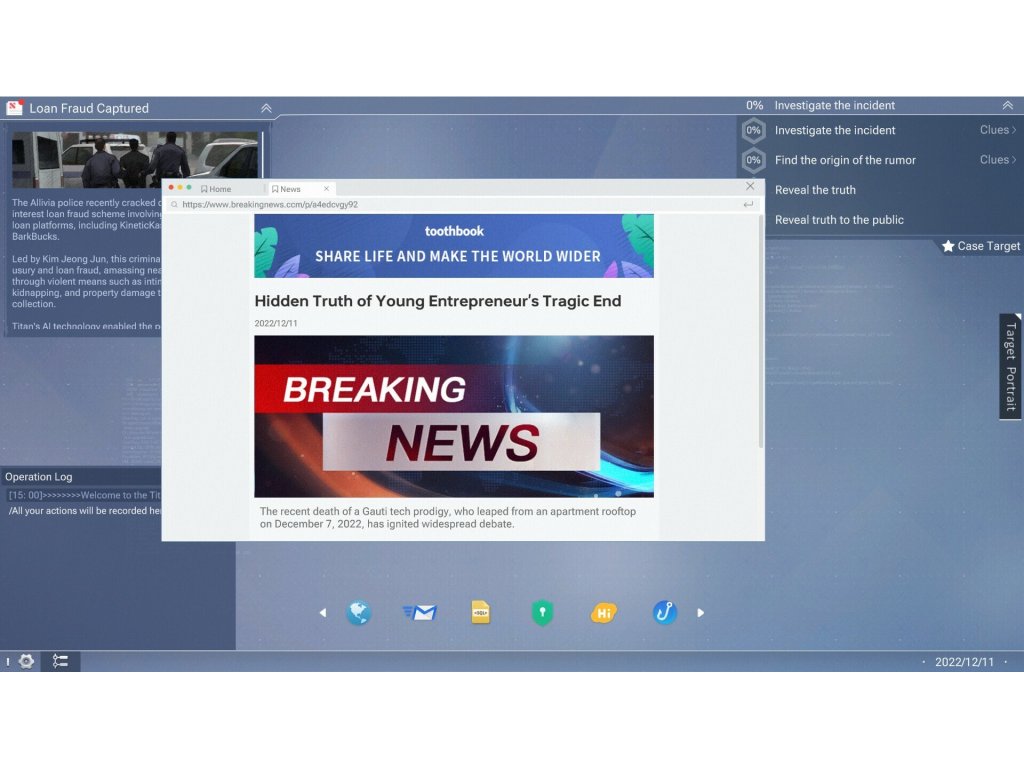Click the toothbook banner ad

tap(454, 246)
